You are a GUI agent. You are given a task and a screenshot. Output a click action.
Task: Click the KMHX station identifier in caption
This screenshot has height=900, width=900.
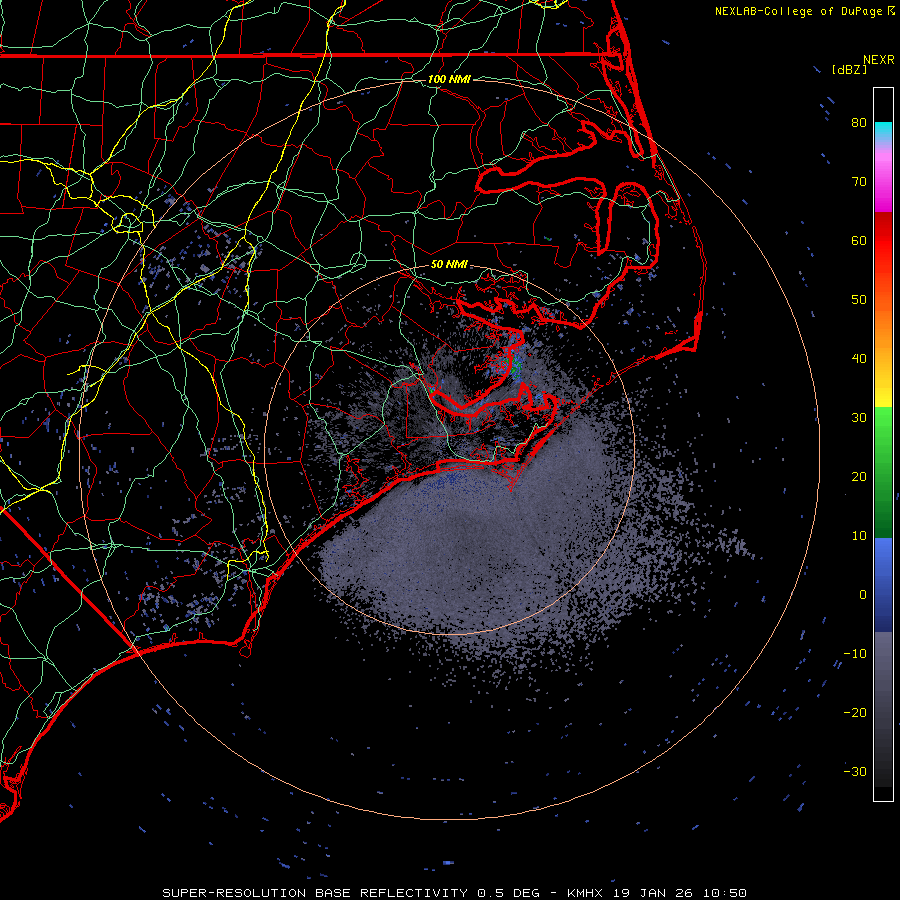click(x=585, y=893)
